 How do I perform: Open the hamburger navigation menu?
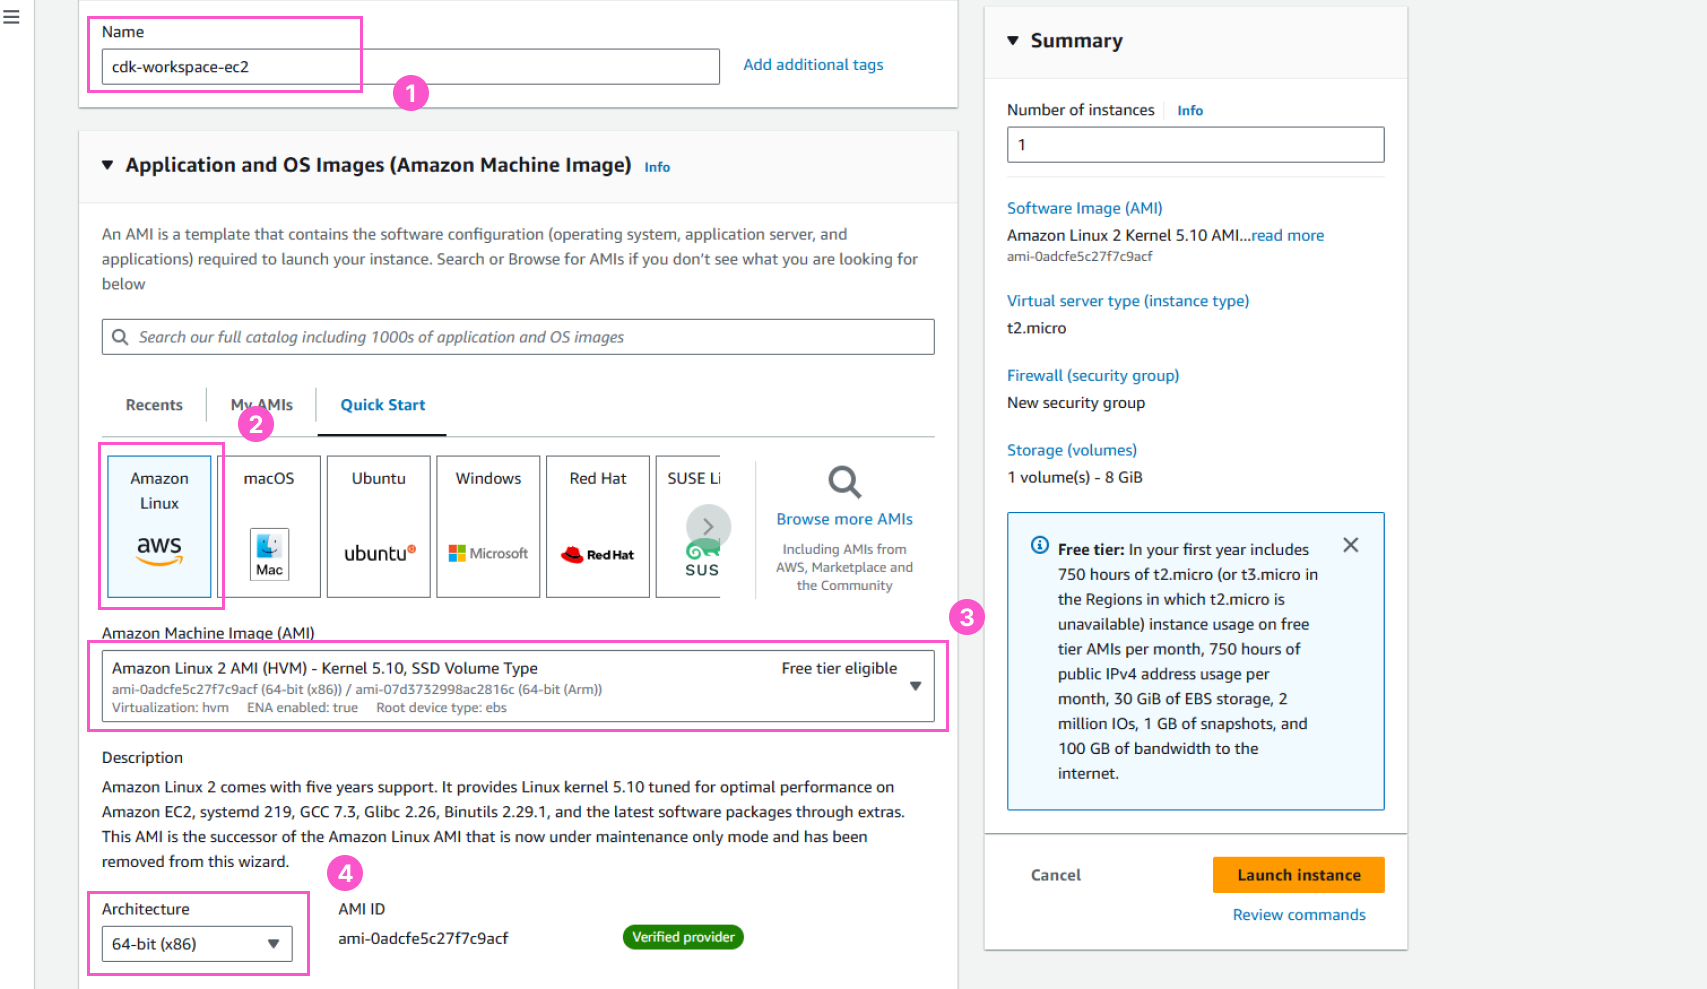[11, 17]
